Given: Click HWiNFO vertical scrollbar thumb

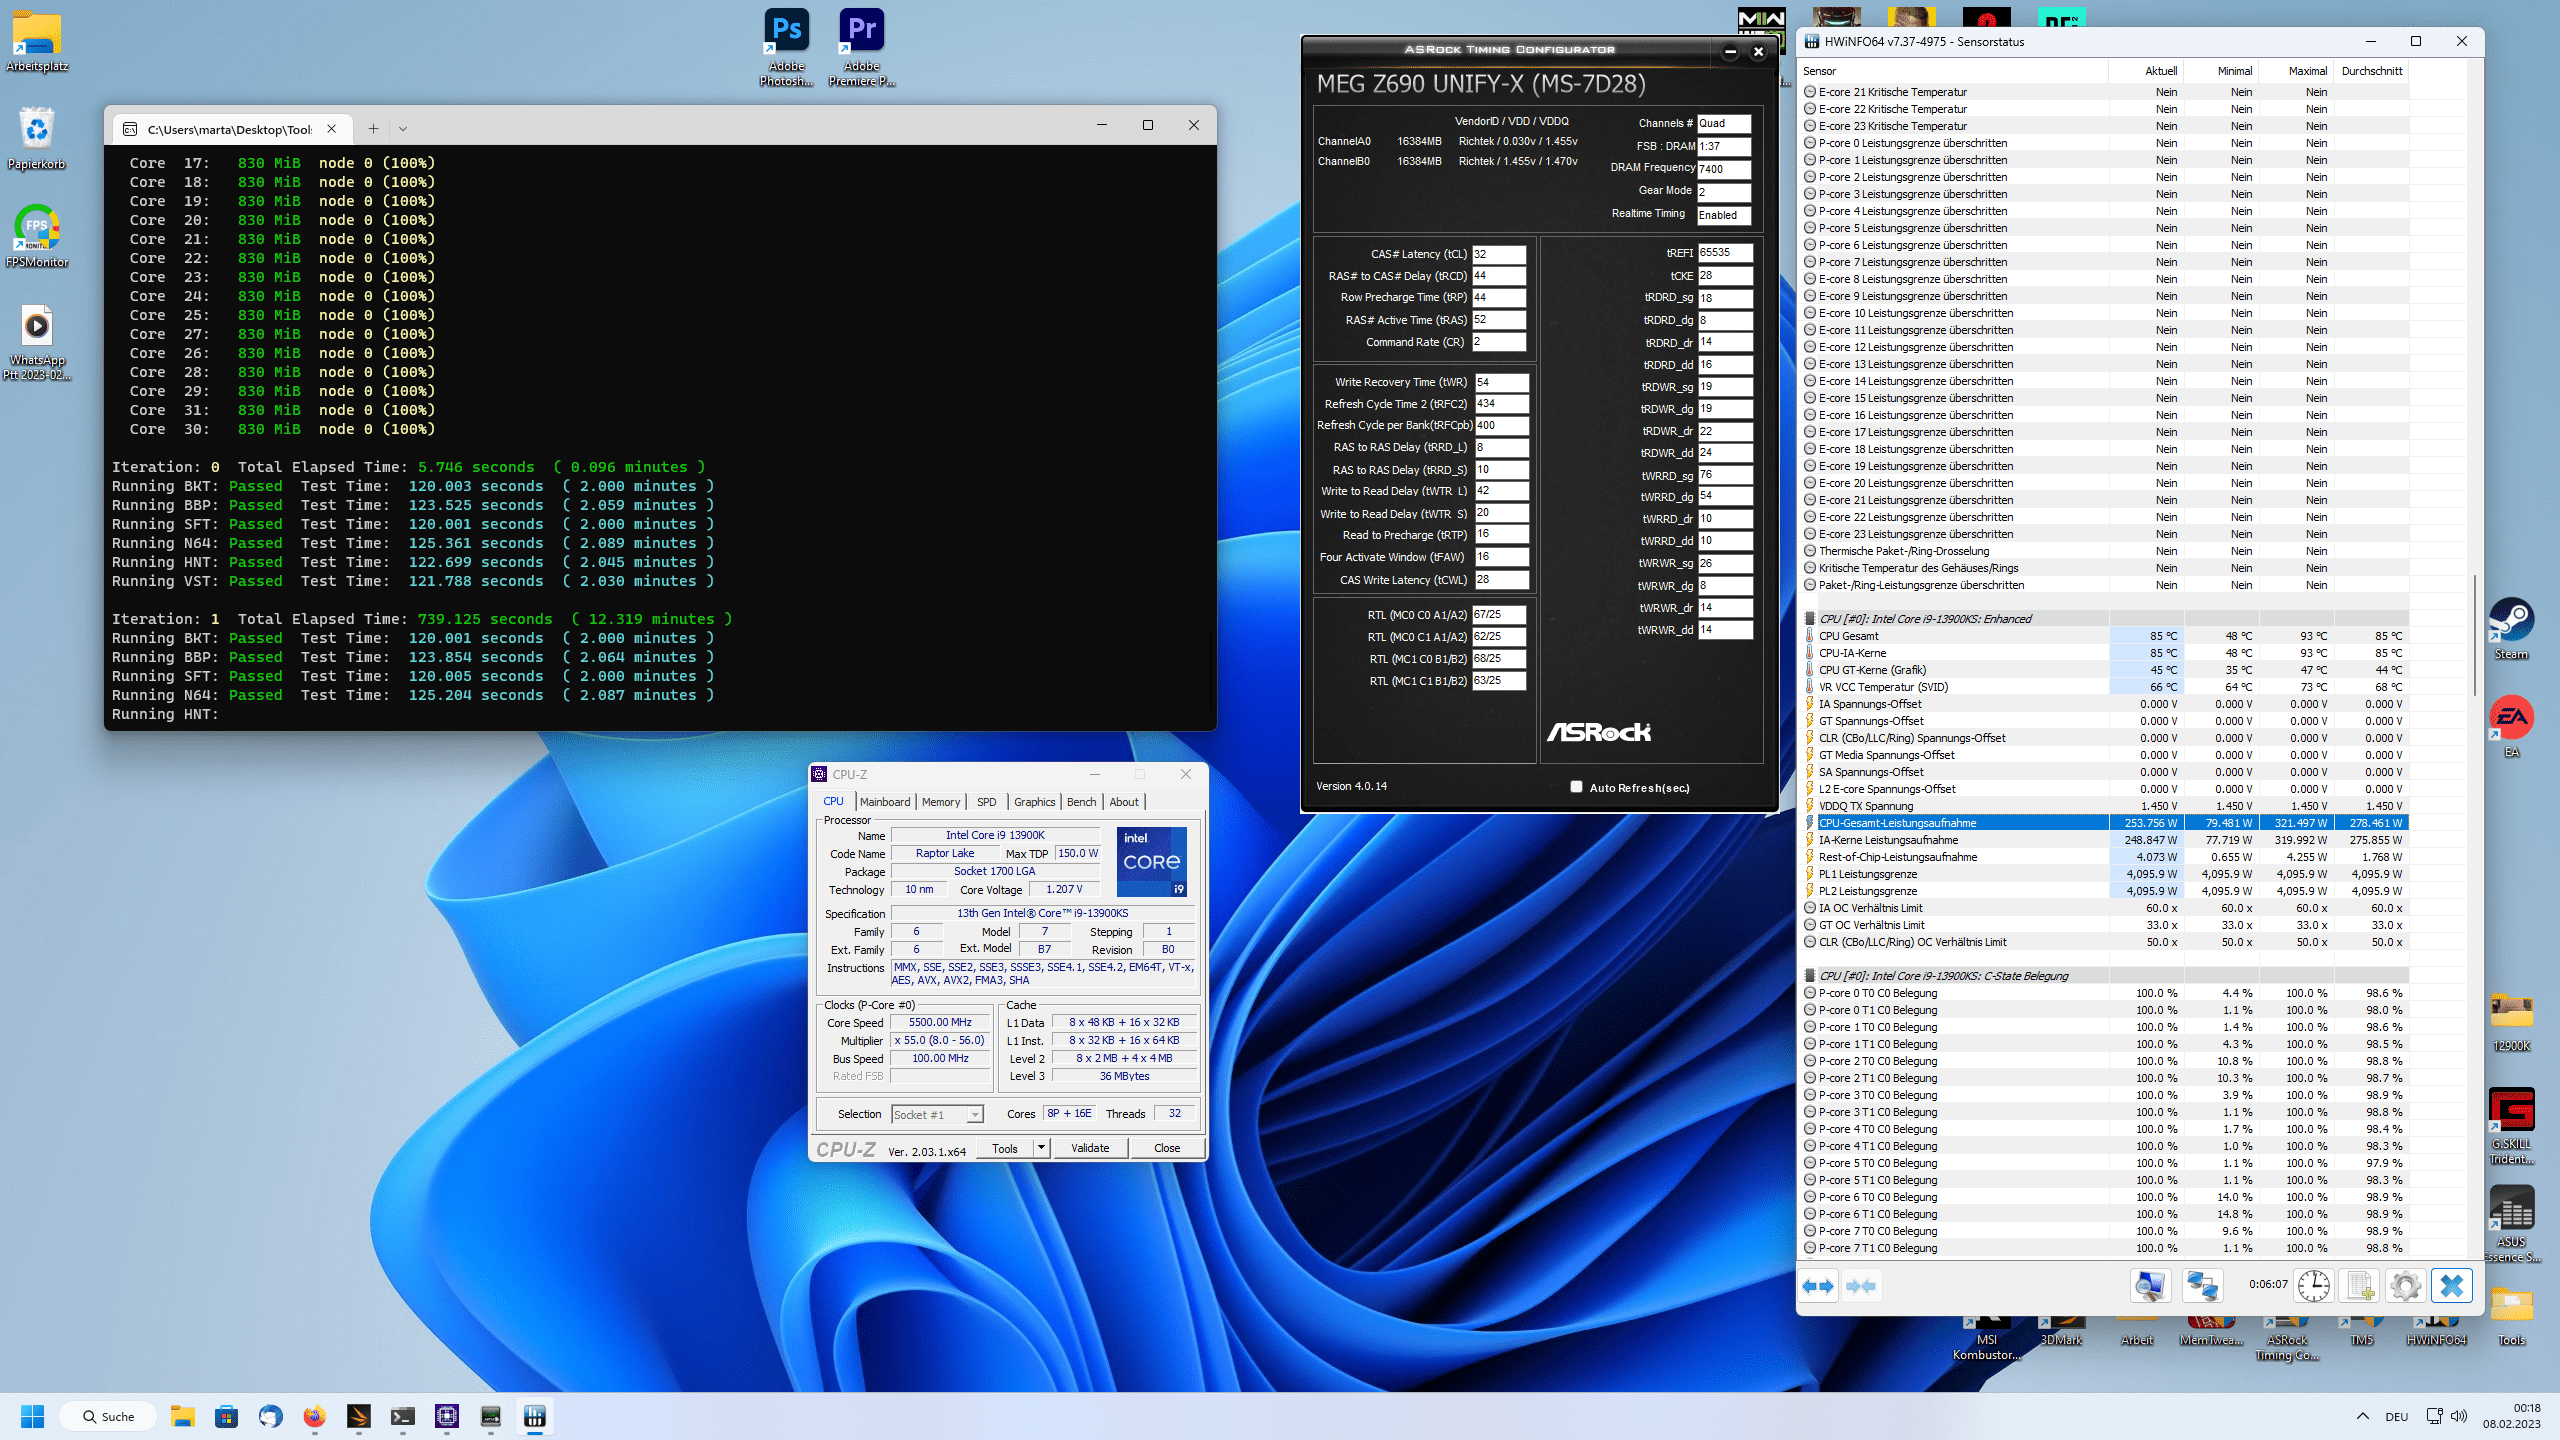Looking at the screenshot, I should pos(2476,634).
